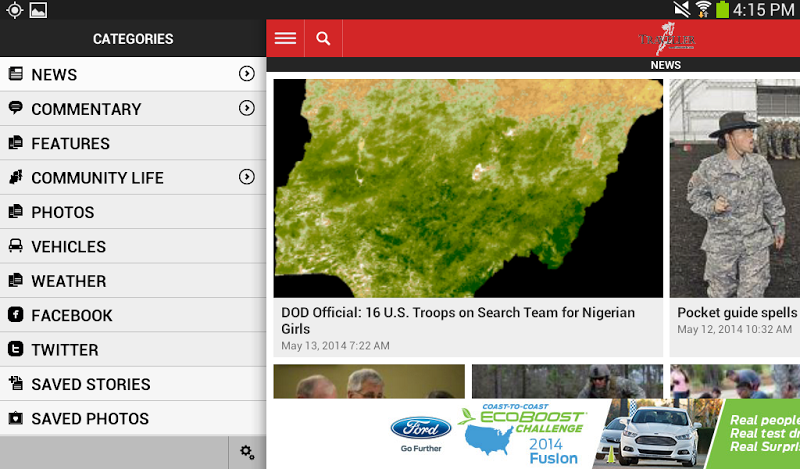Select the Vehicles car icon

[x=16, y=246]
